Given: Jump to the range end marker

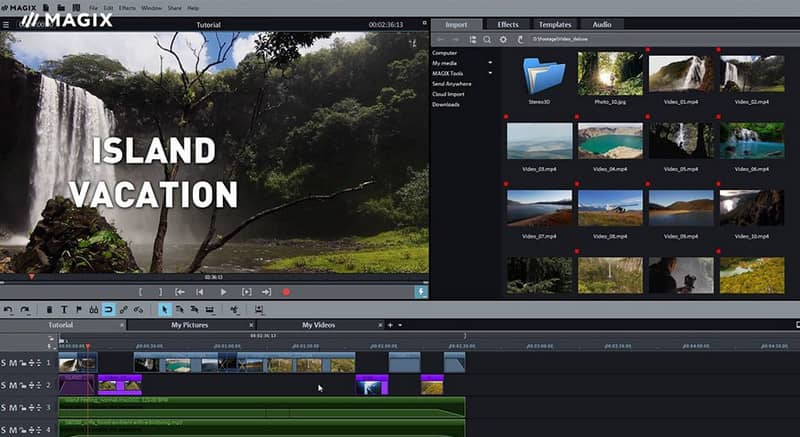Looking at the screenshot, I should tap(266, 292).
